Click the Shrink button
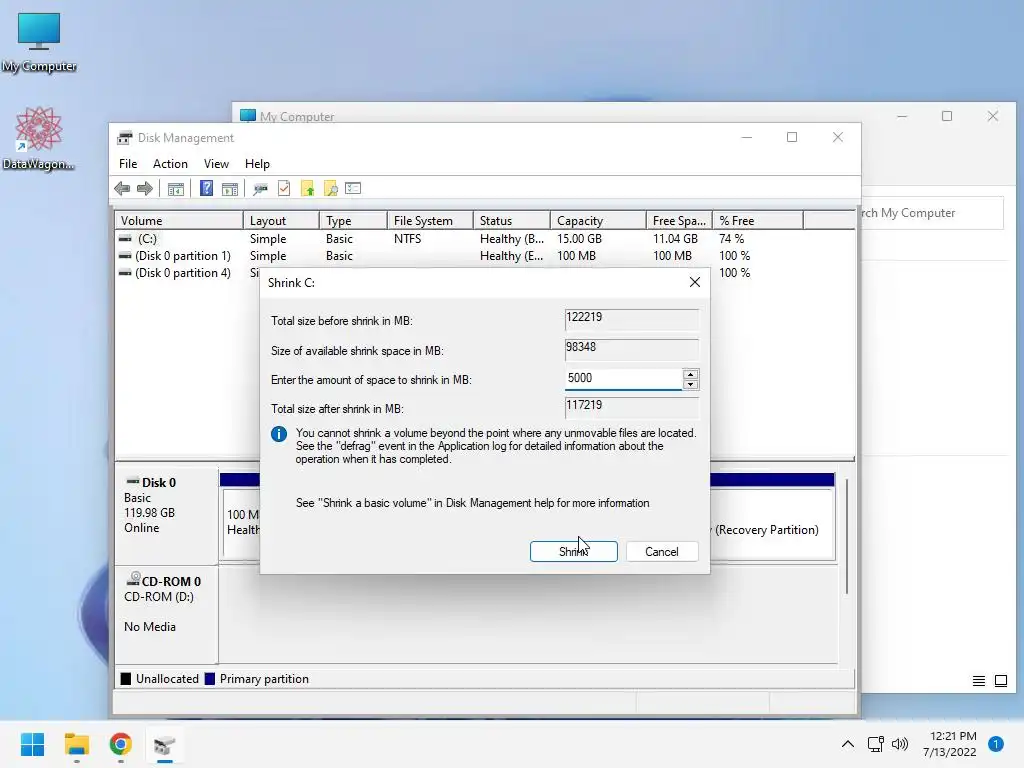Viewport: 1024px width, 768px height. coord(573,551)
